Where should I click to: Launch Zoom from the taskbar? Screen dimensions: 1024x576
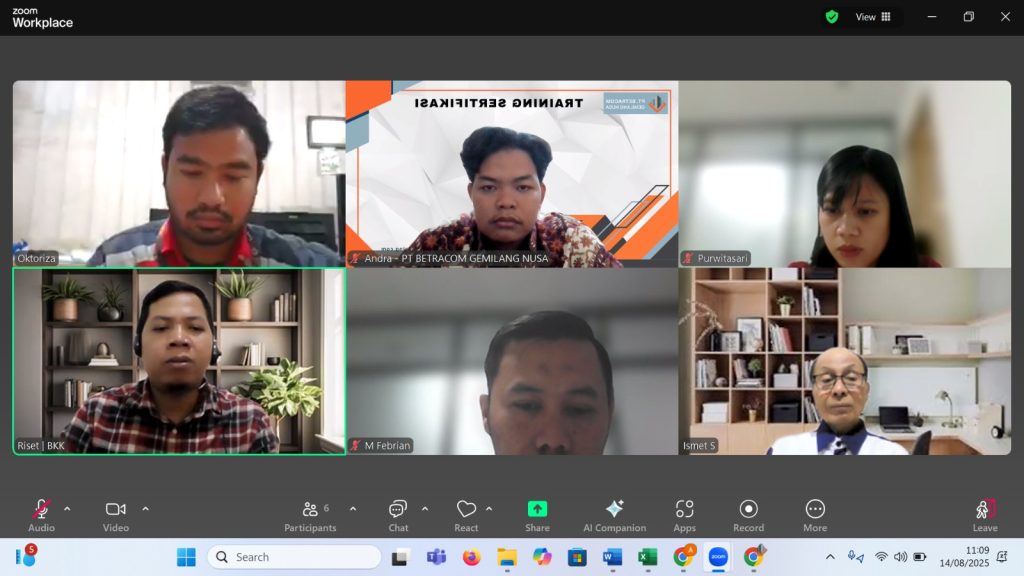click(x=717, y=557)
